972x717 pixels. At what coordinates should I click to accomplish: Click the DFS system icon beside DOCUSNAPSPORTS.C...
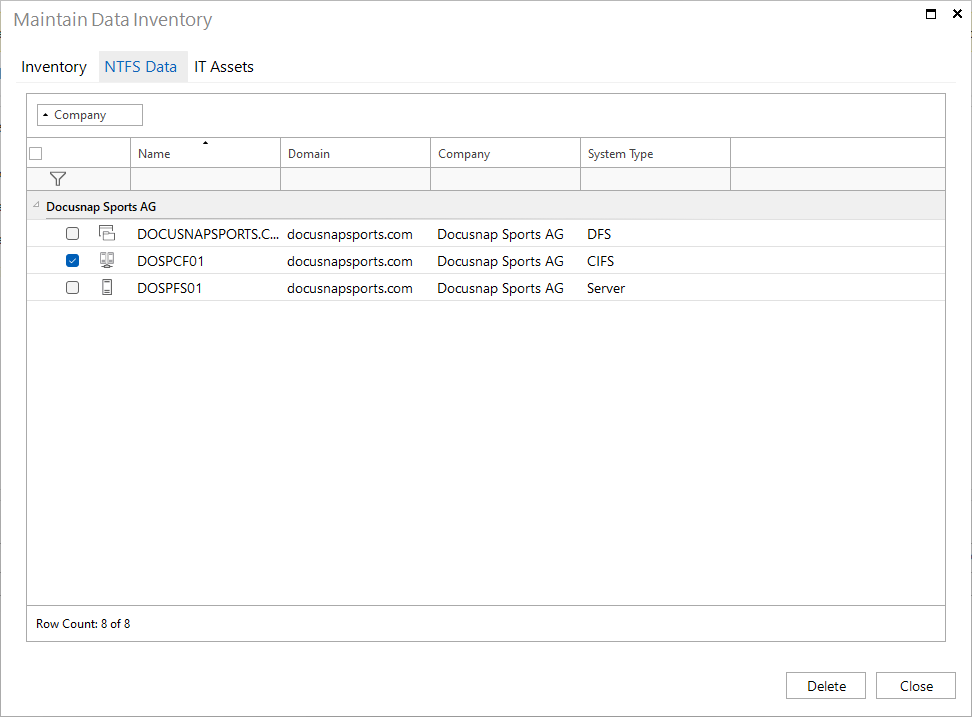click(x=107, y=233)
